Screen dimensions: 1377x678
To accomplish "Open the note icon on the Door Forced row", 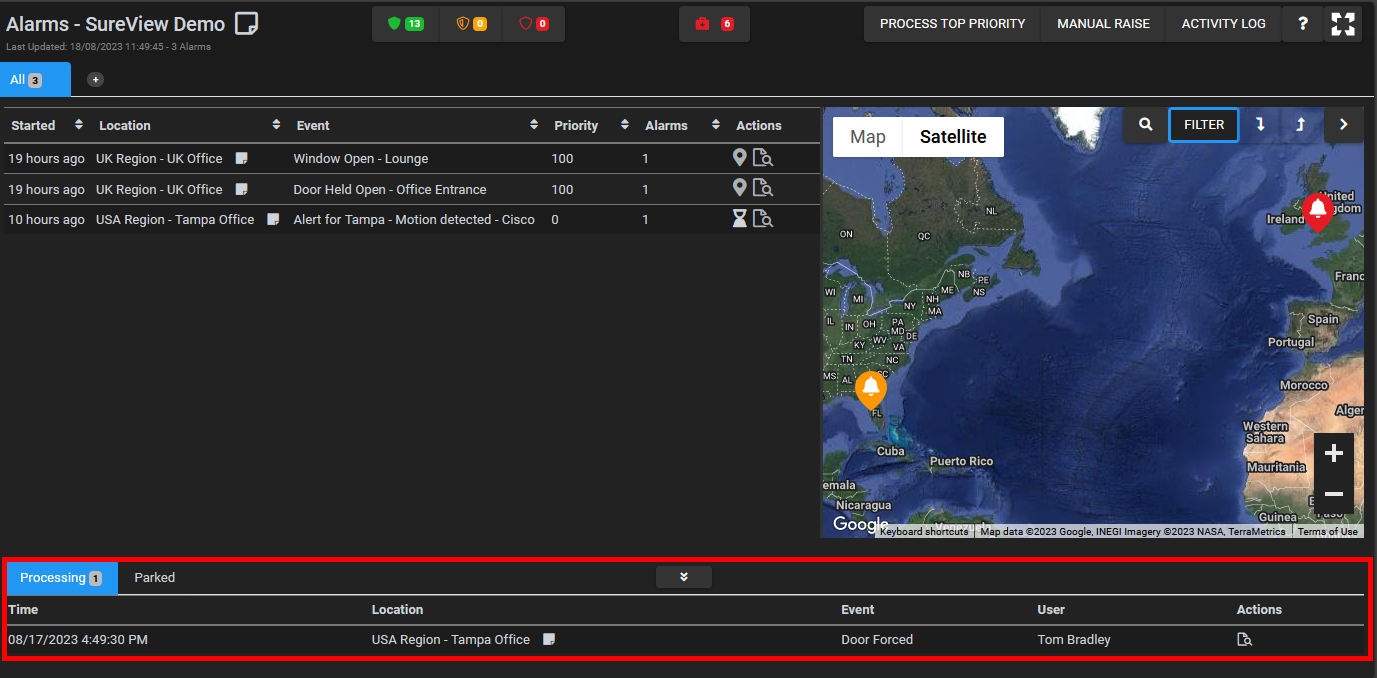I will click(549, 639).
